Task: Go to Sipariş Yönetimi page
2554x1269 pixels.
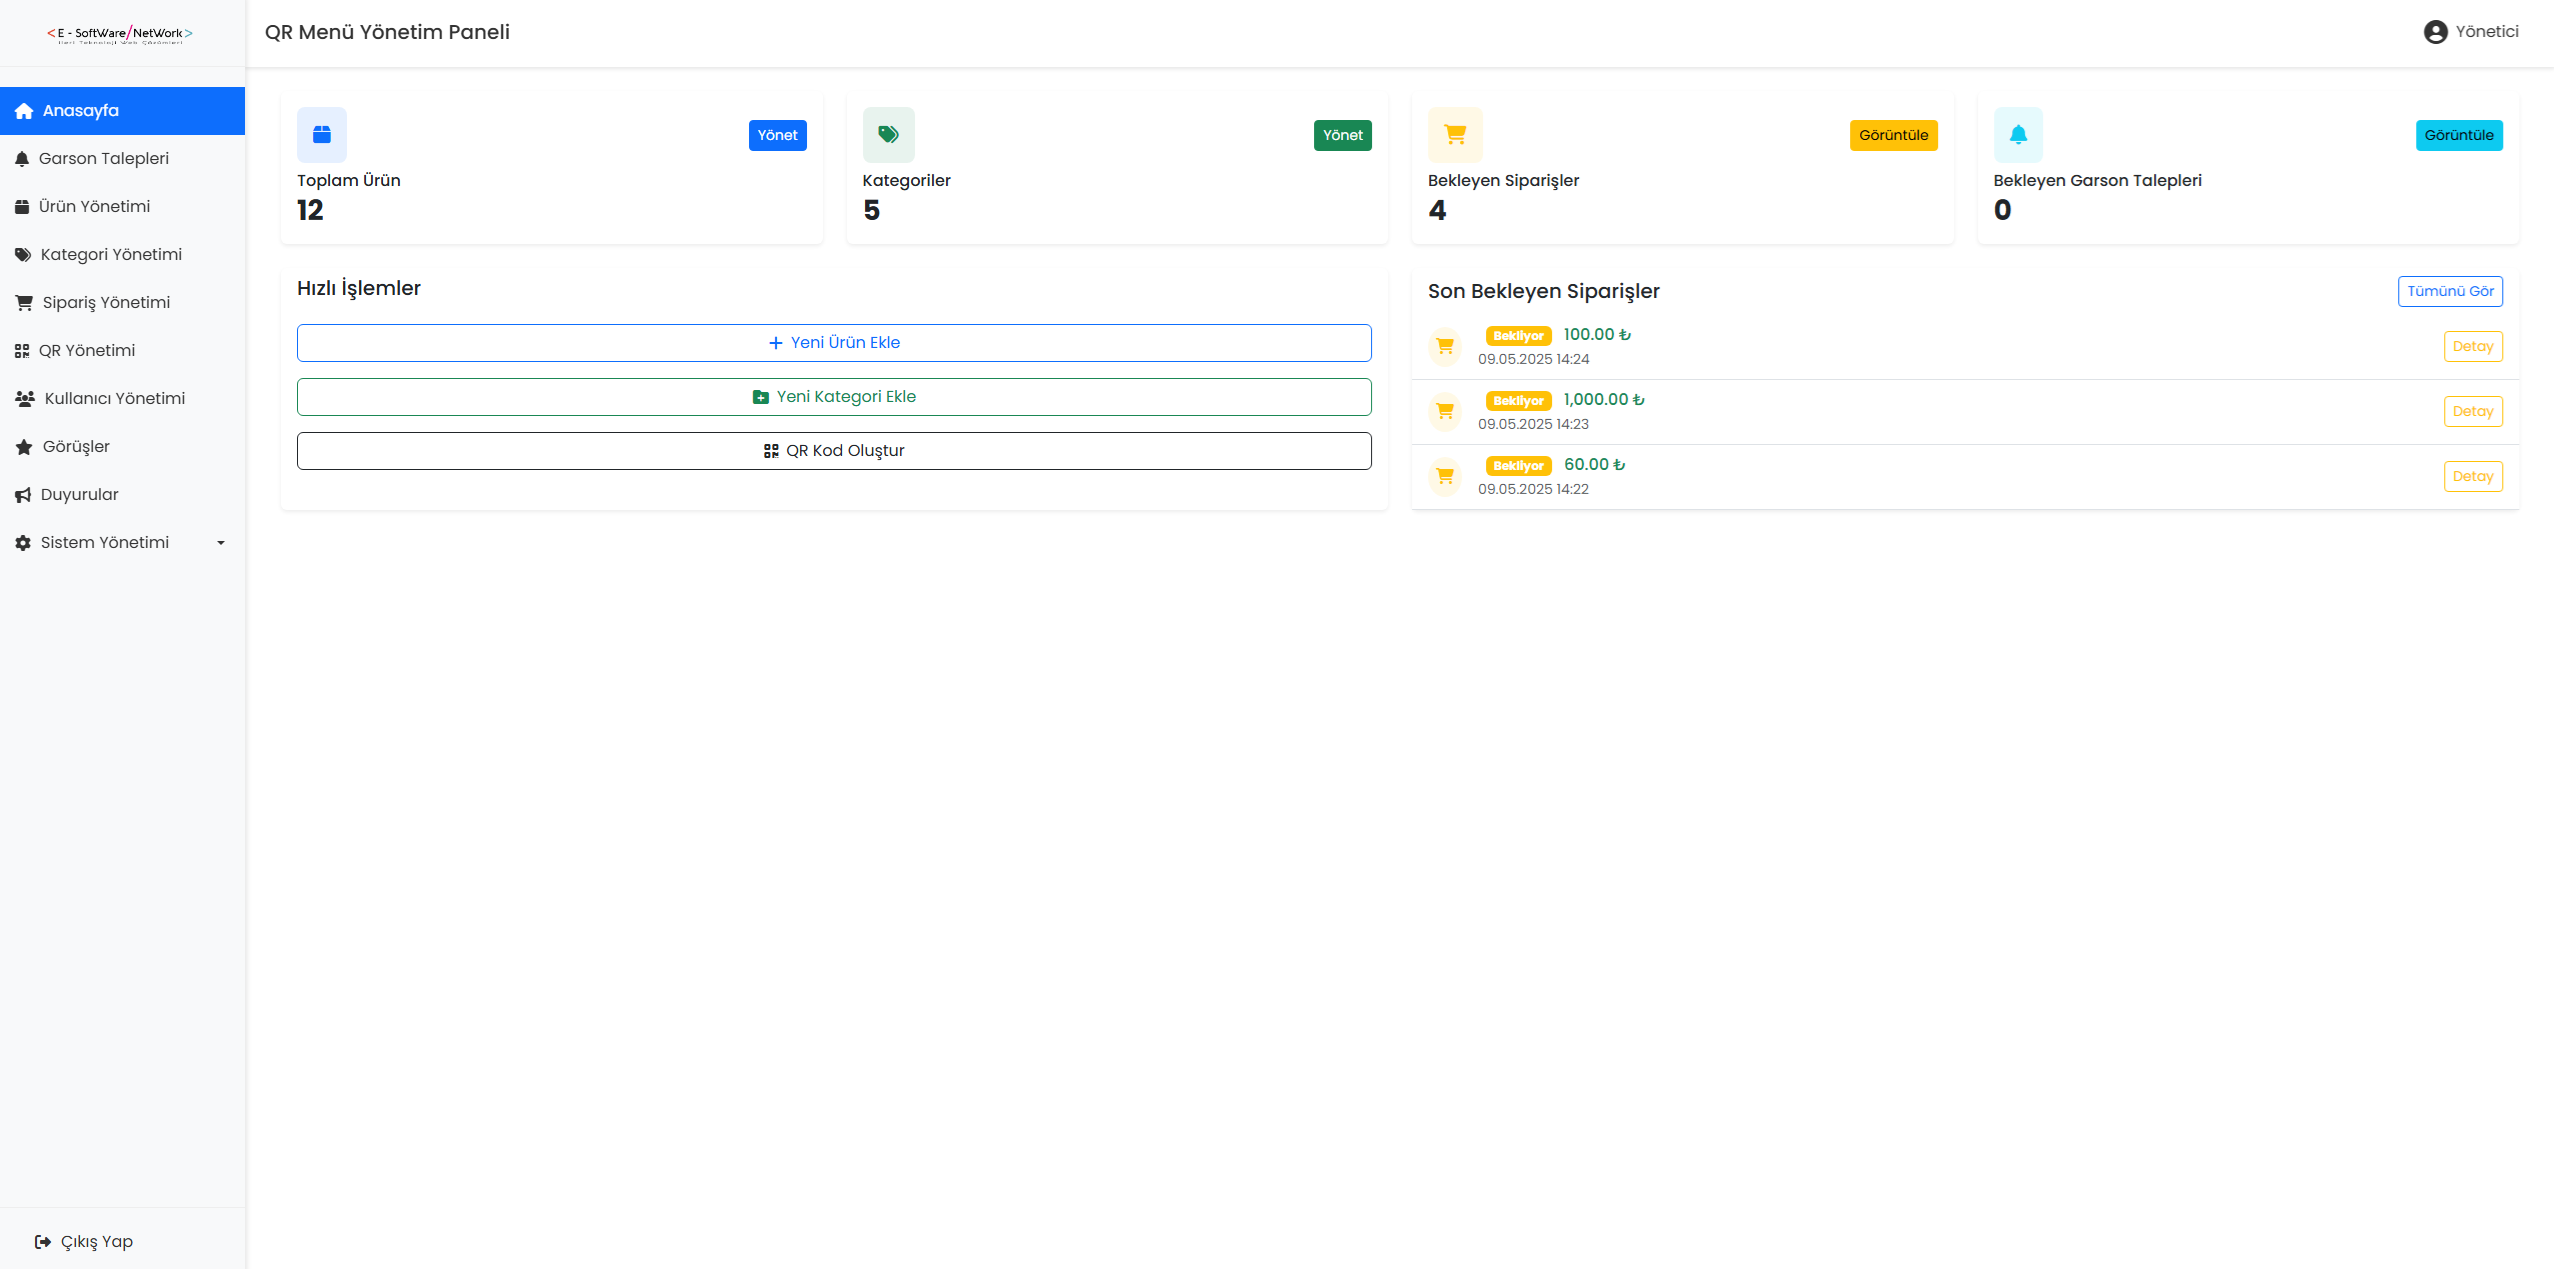Action: 106,302
